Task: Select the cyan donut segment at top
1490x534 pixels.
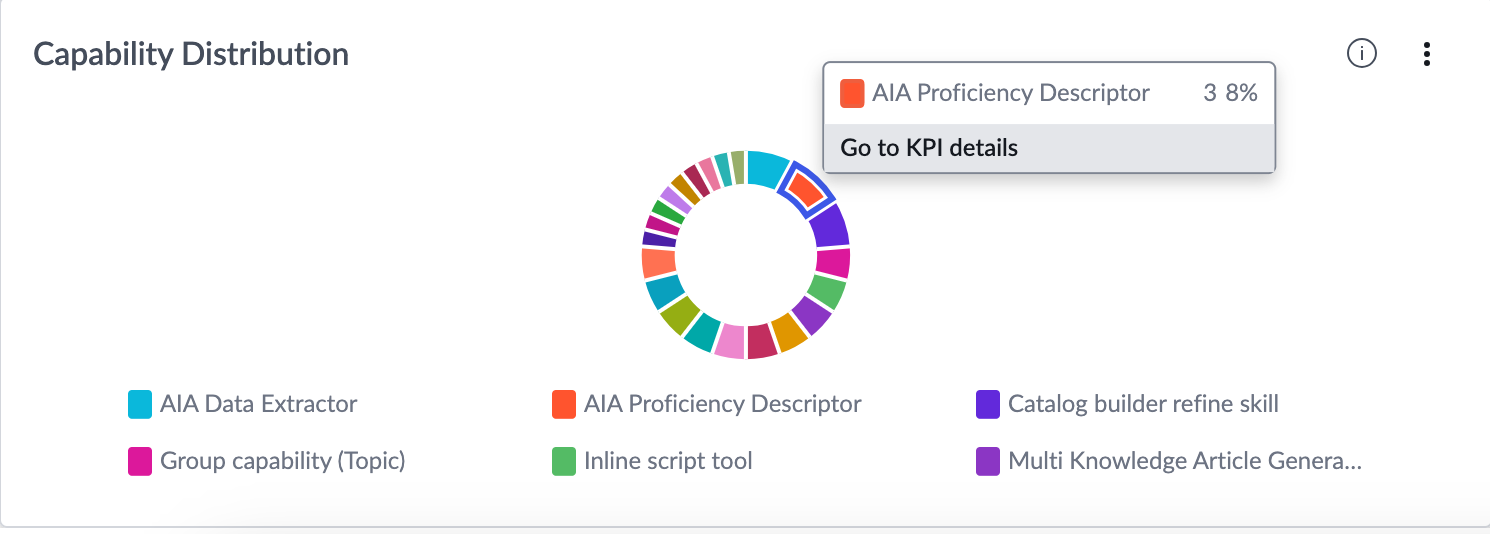Action: [768, 170]
